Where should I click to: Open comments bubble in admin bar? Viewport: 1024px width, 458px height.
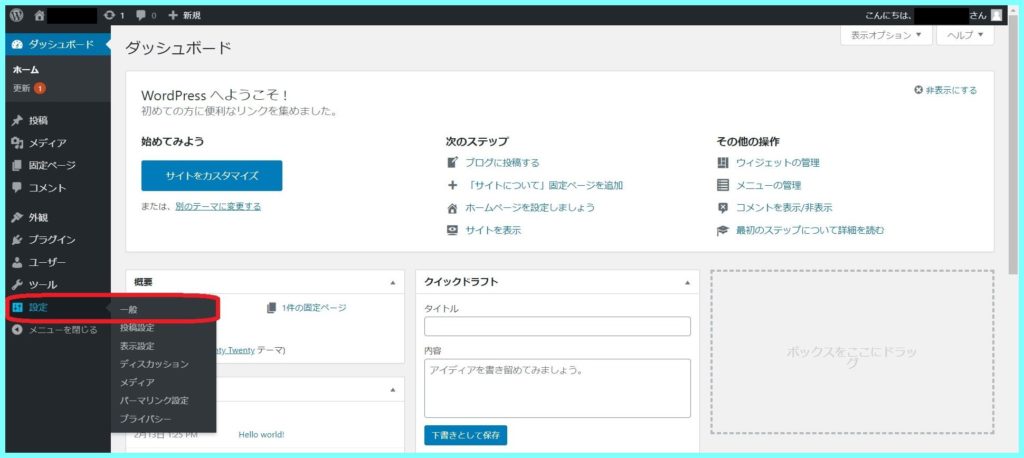pos(146,15)
